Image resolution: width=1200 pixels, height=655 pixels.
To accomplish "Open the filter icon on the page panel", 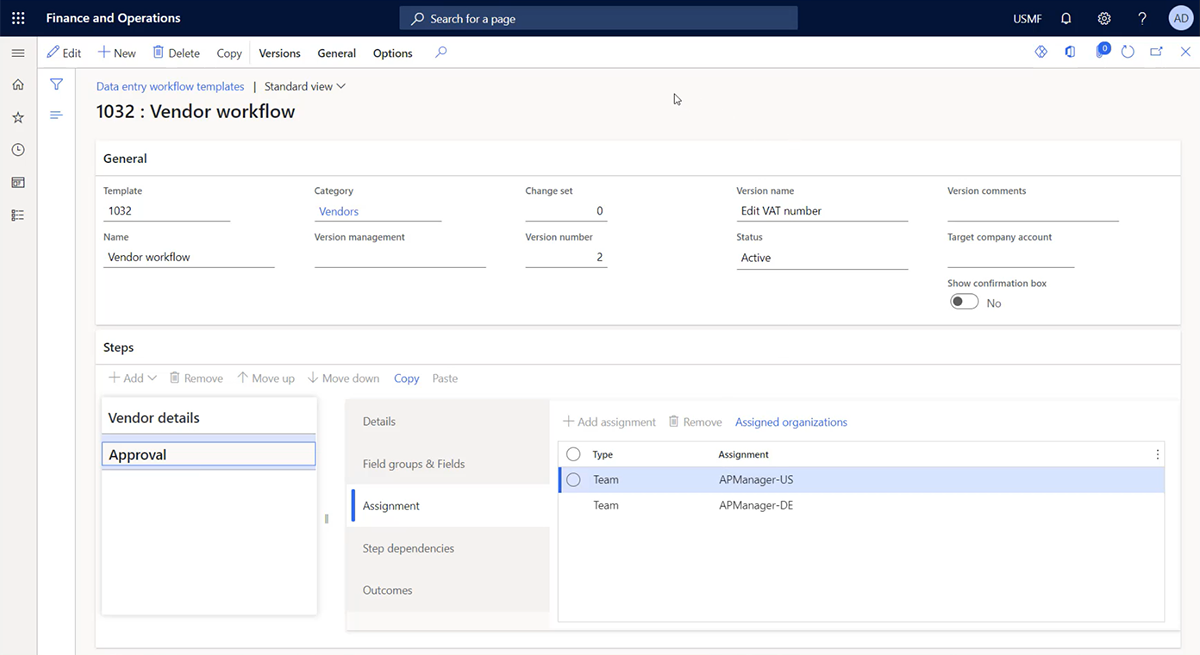I will coord(56,85).
